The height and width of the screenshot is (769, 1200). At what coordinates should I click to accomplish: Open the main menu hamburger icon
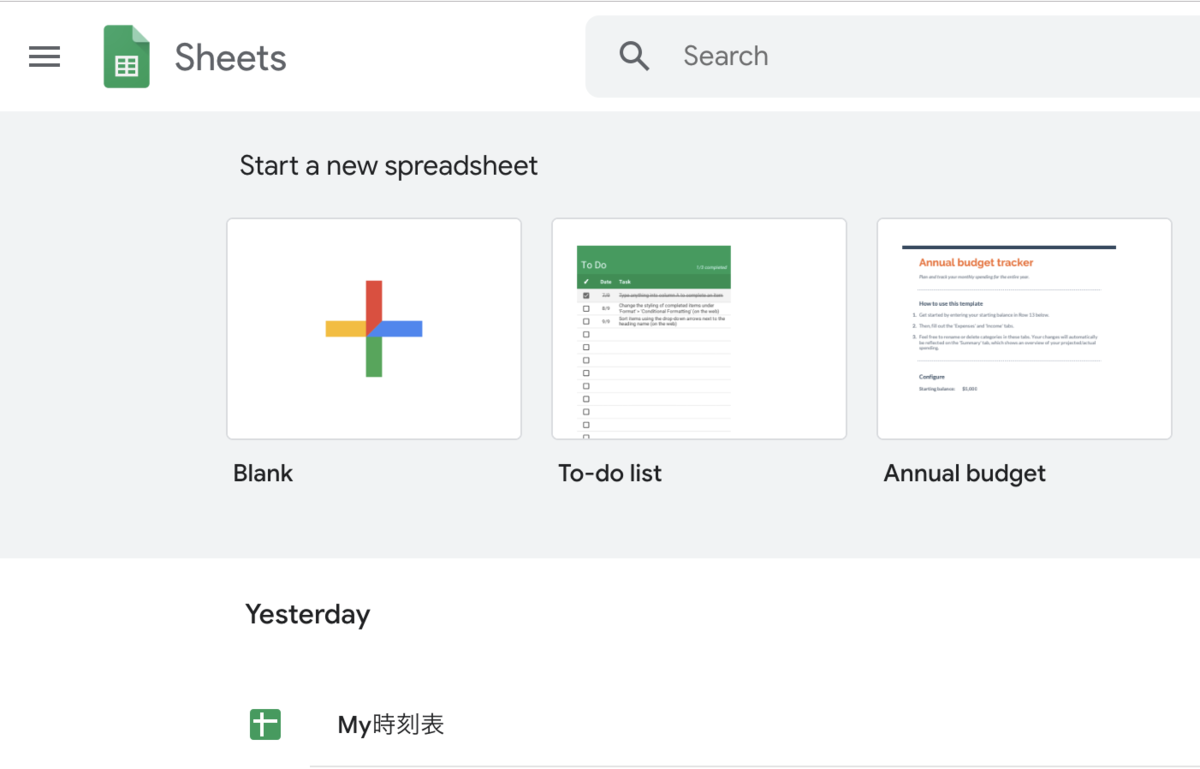45,57
